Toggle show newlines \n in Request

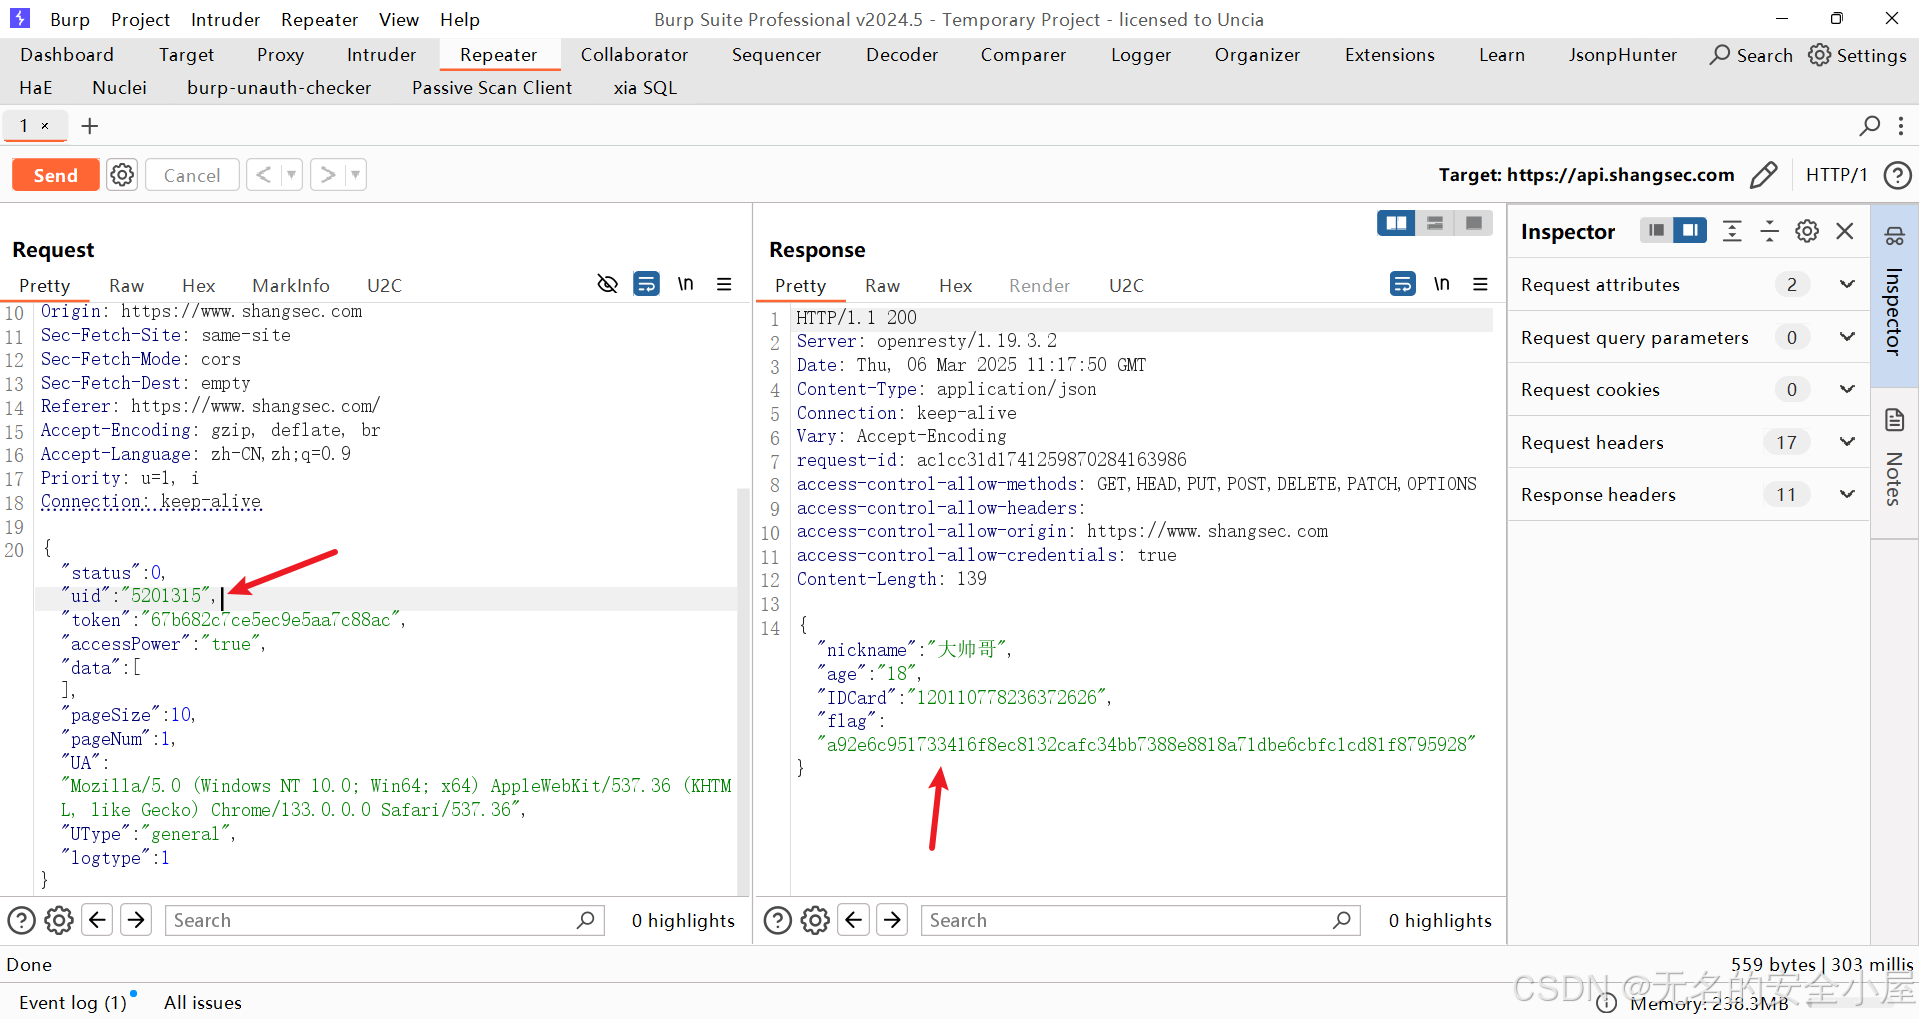coord(686,284)
